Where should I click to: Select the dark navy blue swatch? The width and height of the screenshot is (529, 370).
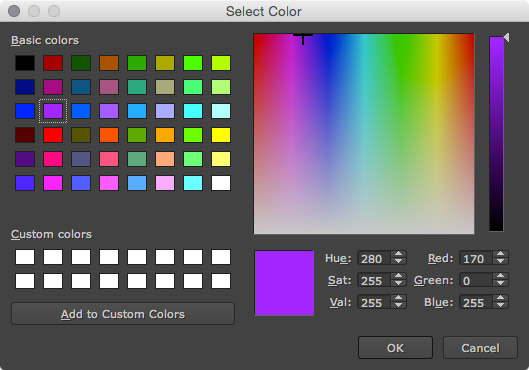coord(25,87)
